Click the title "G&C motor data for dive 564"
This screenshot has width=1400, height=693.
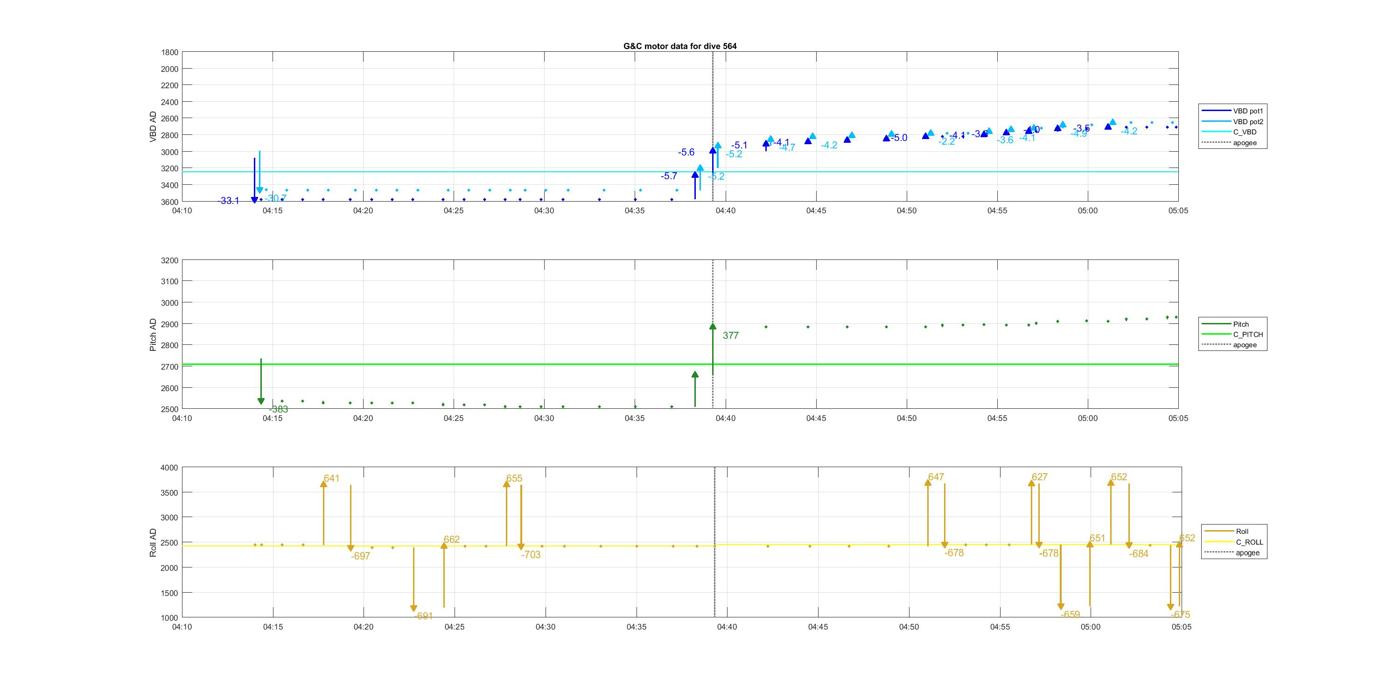coord(680,46)
